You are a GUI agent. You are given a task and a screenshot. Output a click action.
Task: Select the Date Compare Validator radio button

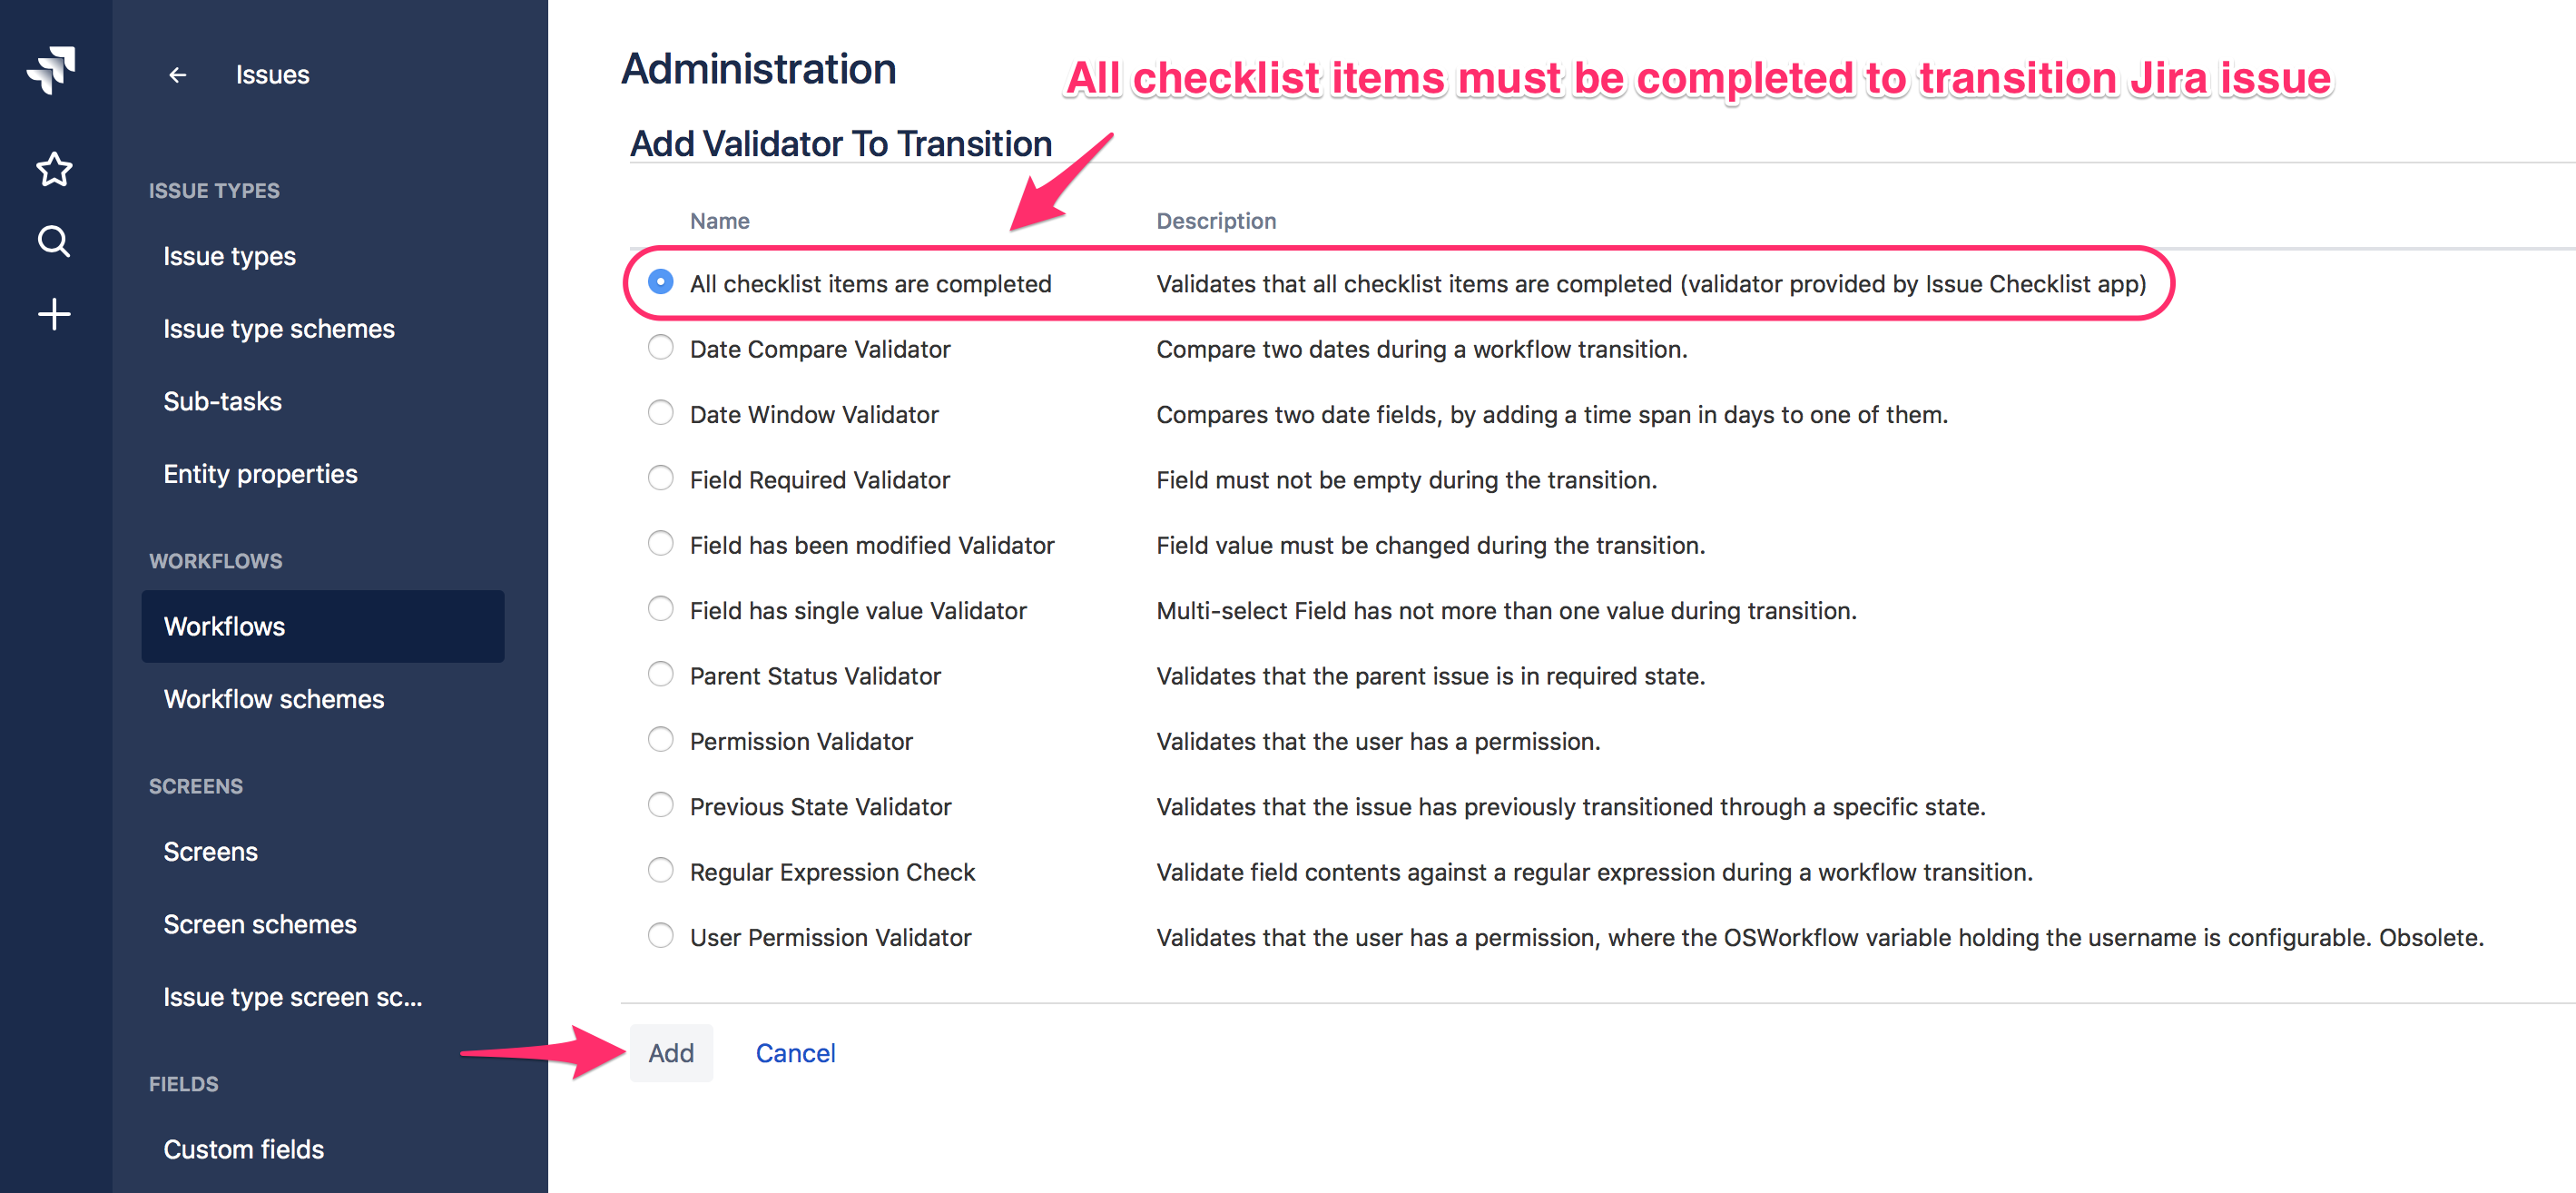click(660, 347)
